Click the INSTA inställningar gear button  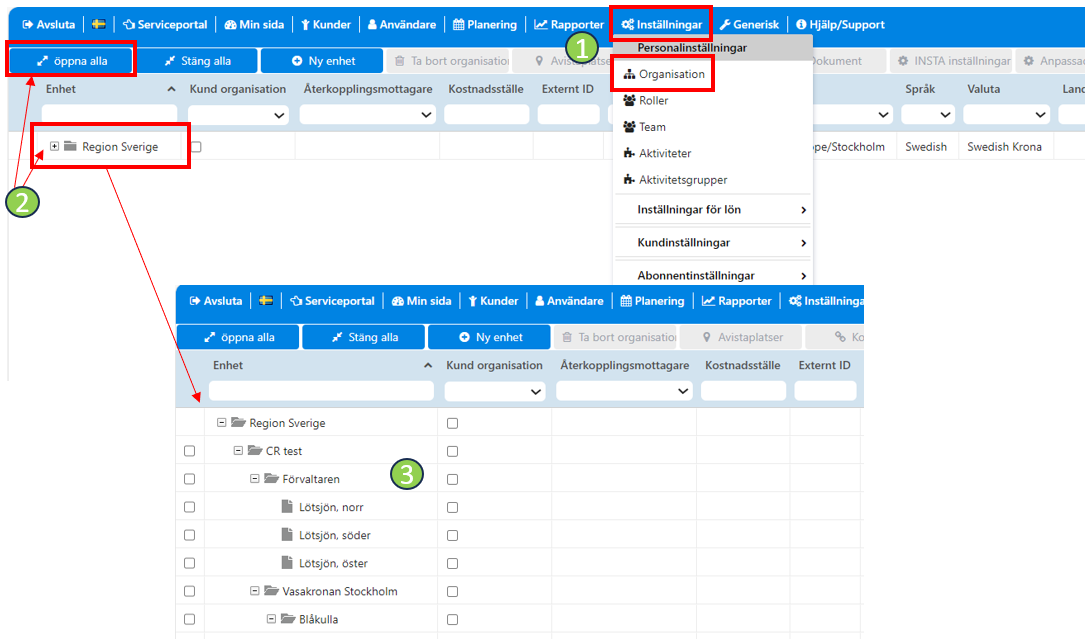coord(954,61)
